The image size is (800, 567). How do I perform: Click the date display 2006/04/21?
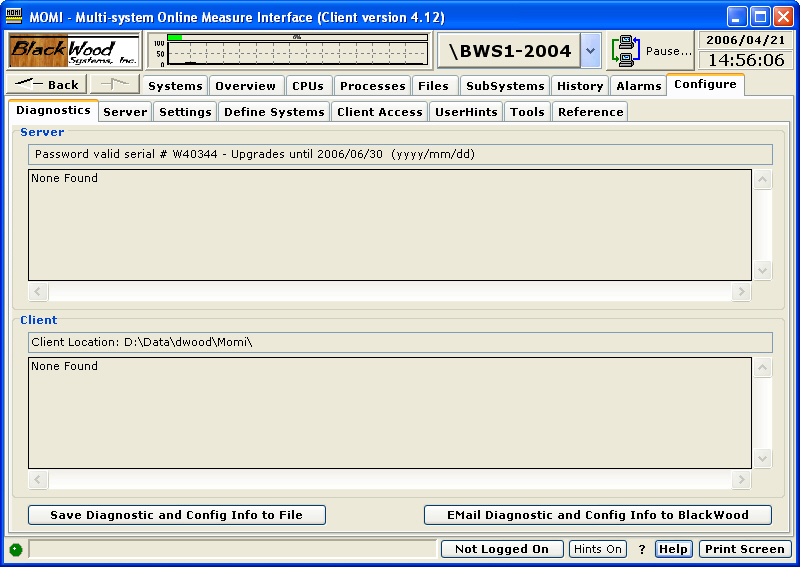pos(745,40)
